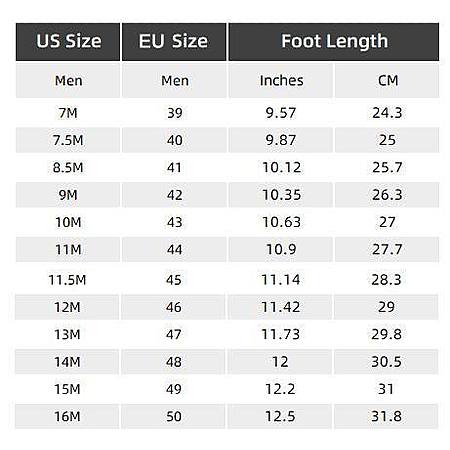Select the CM subheader cell
Screen dimensions: 450x450
[387, 80]
